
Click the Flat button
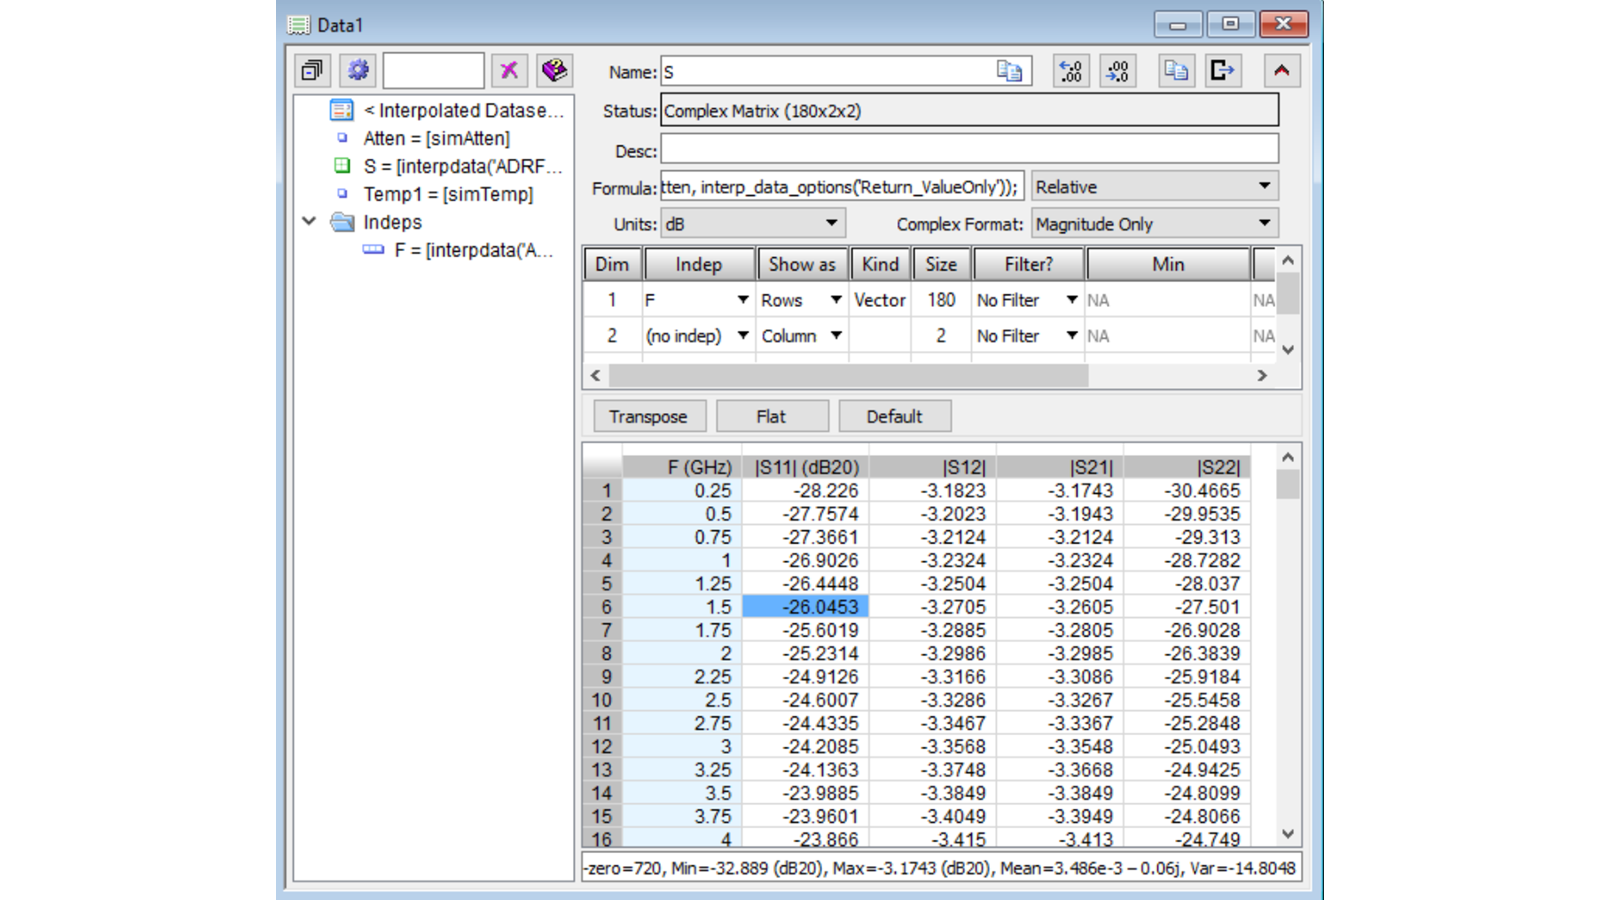[x=771, y=417]
